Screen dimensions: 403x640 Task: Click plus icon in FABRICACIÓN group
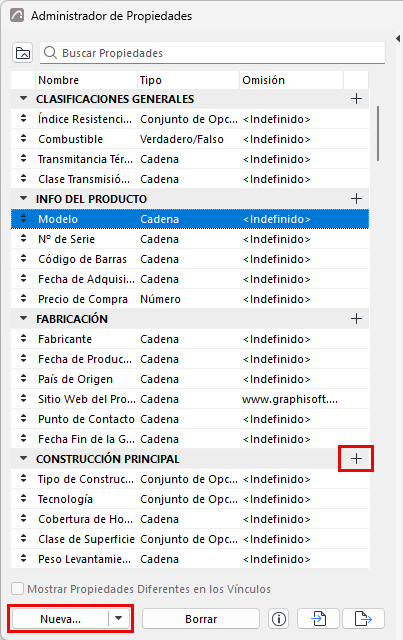click(356, 319)
